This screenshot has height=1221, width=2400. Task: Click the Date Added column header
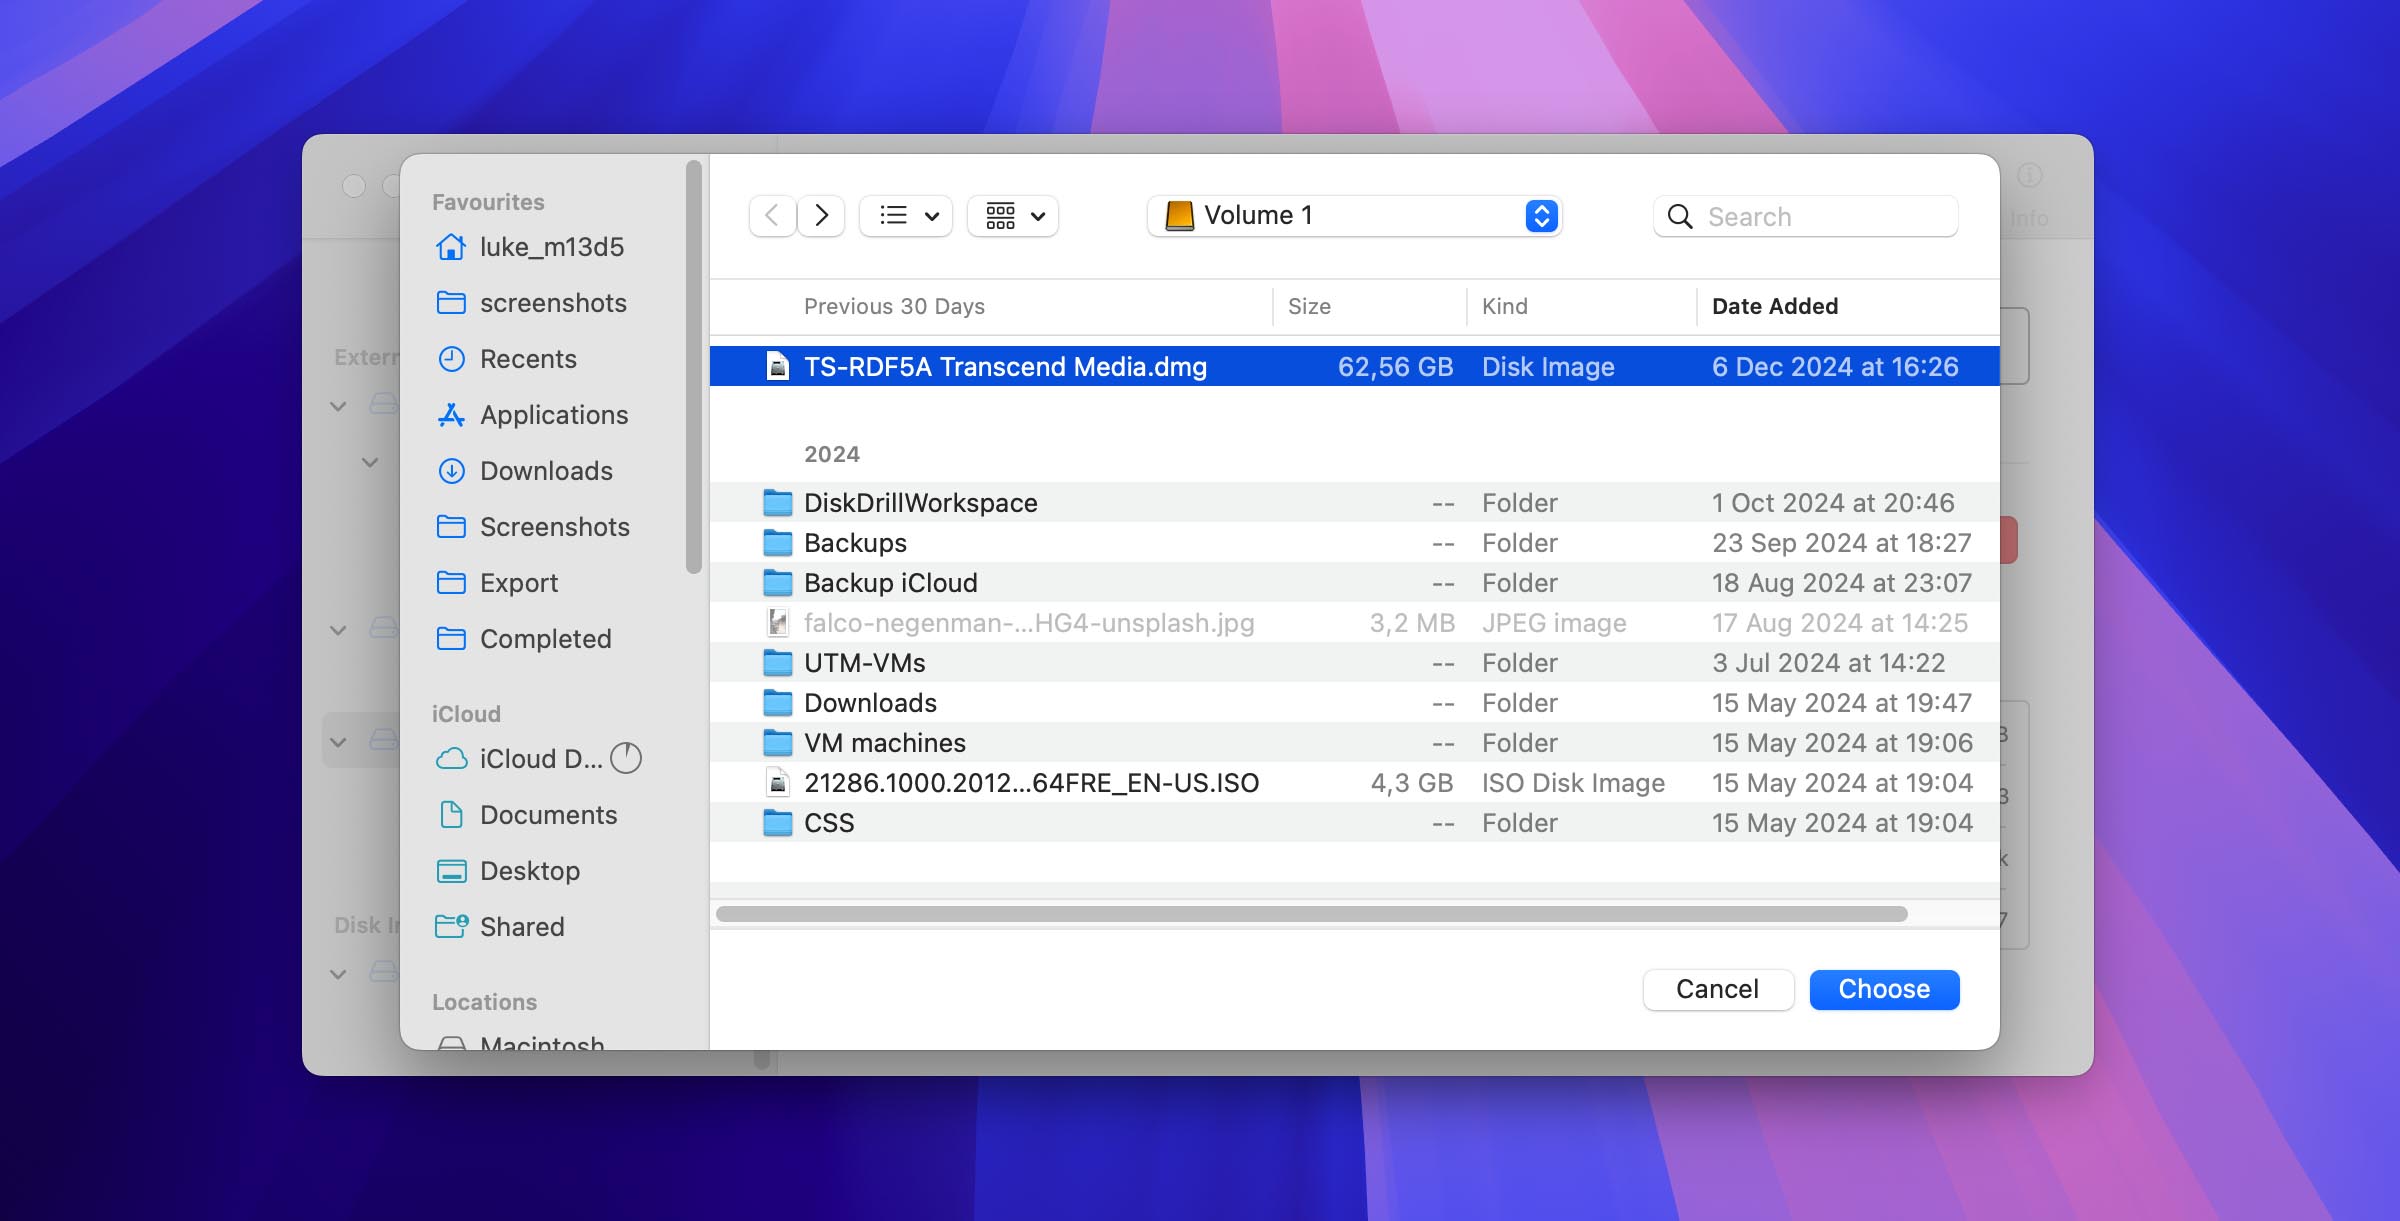(x=1774, y=305)
